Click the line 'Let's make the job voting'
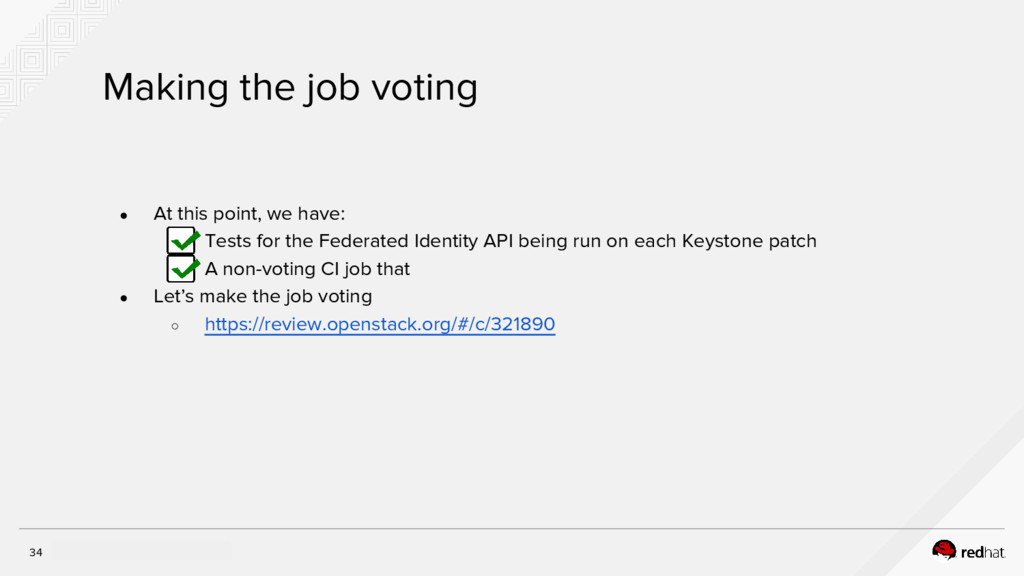 click(262, 297)
